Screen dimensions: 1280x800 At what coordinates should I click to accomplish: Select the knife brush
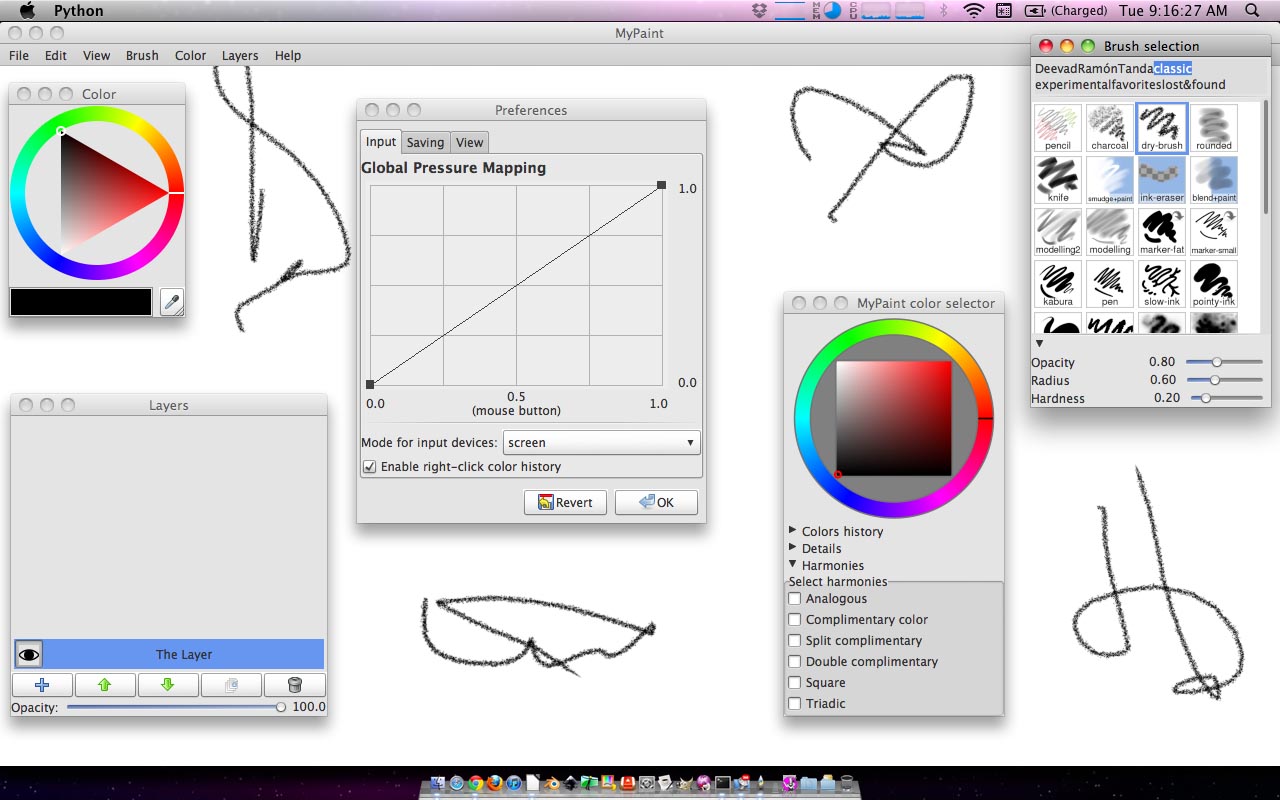tap(1058, 180)
